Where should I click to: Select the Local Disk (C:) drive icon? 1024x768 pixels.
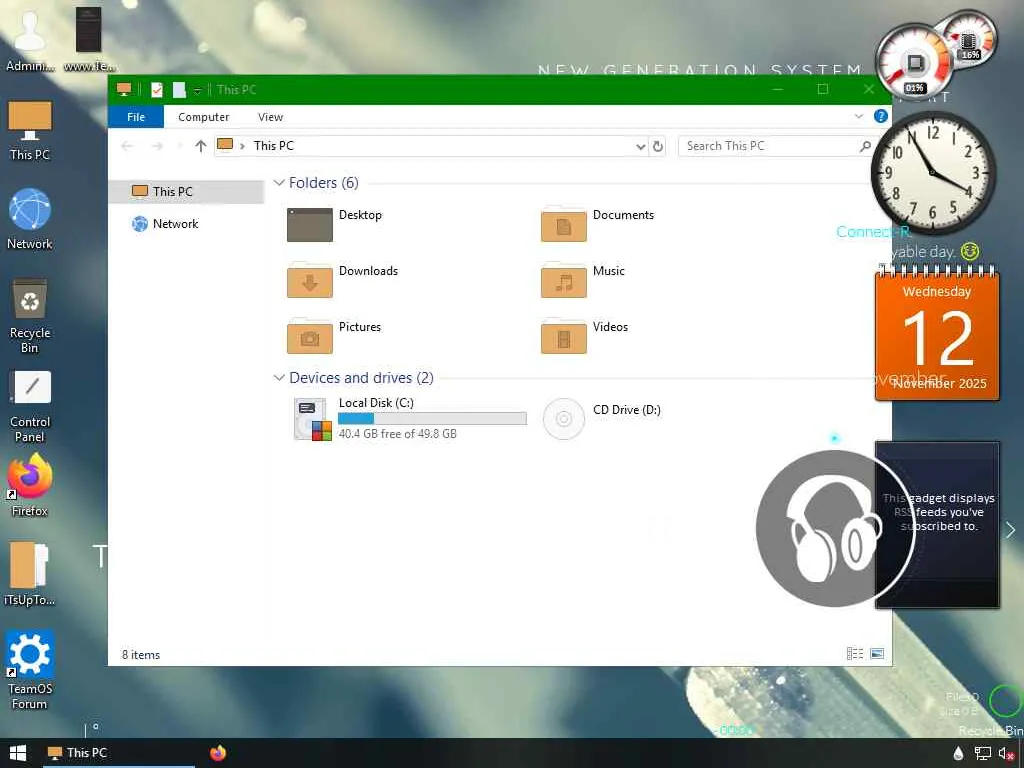coord(312,419)
